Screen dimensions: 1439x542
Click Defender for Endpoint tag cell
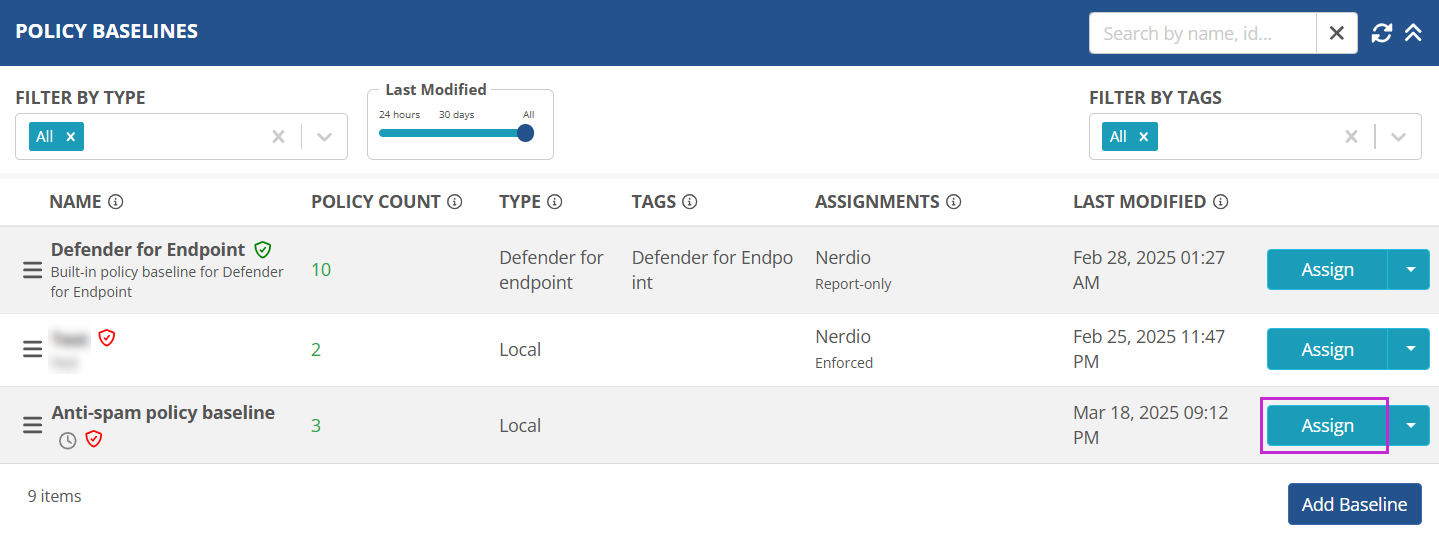pos(712,270)
